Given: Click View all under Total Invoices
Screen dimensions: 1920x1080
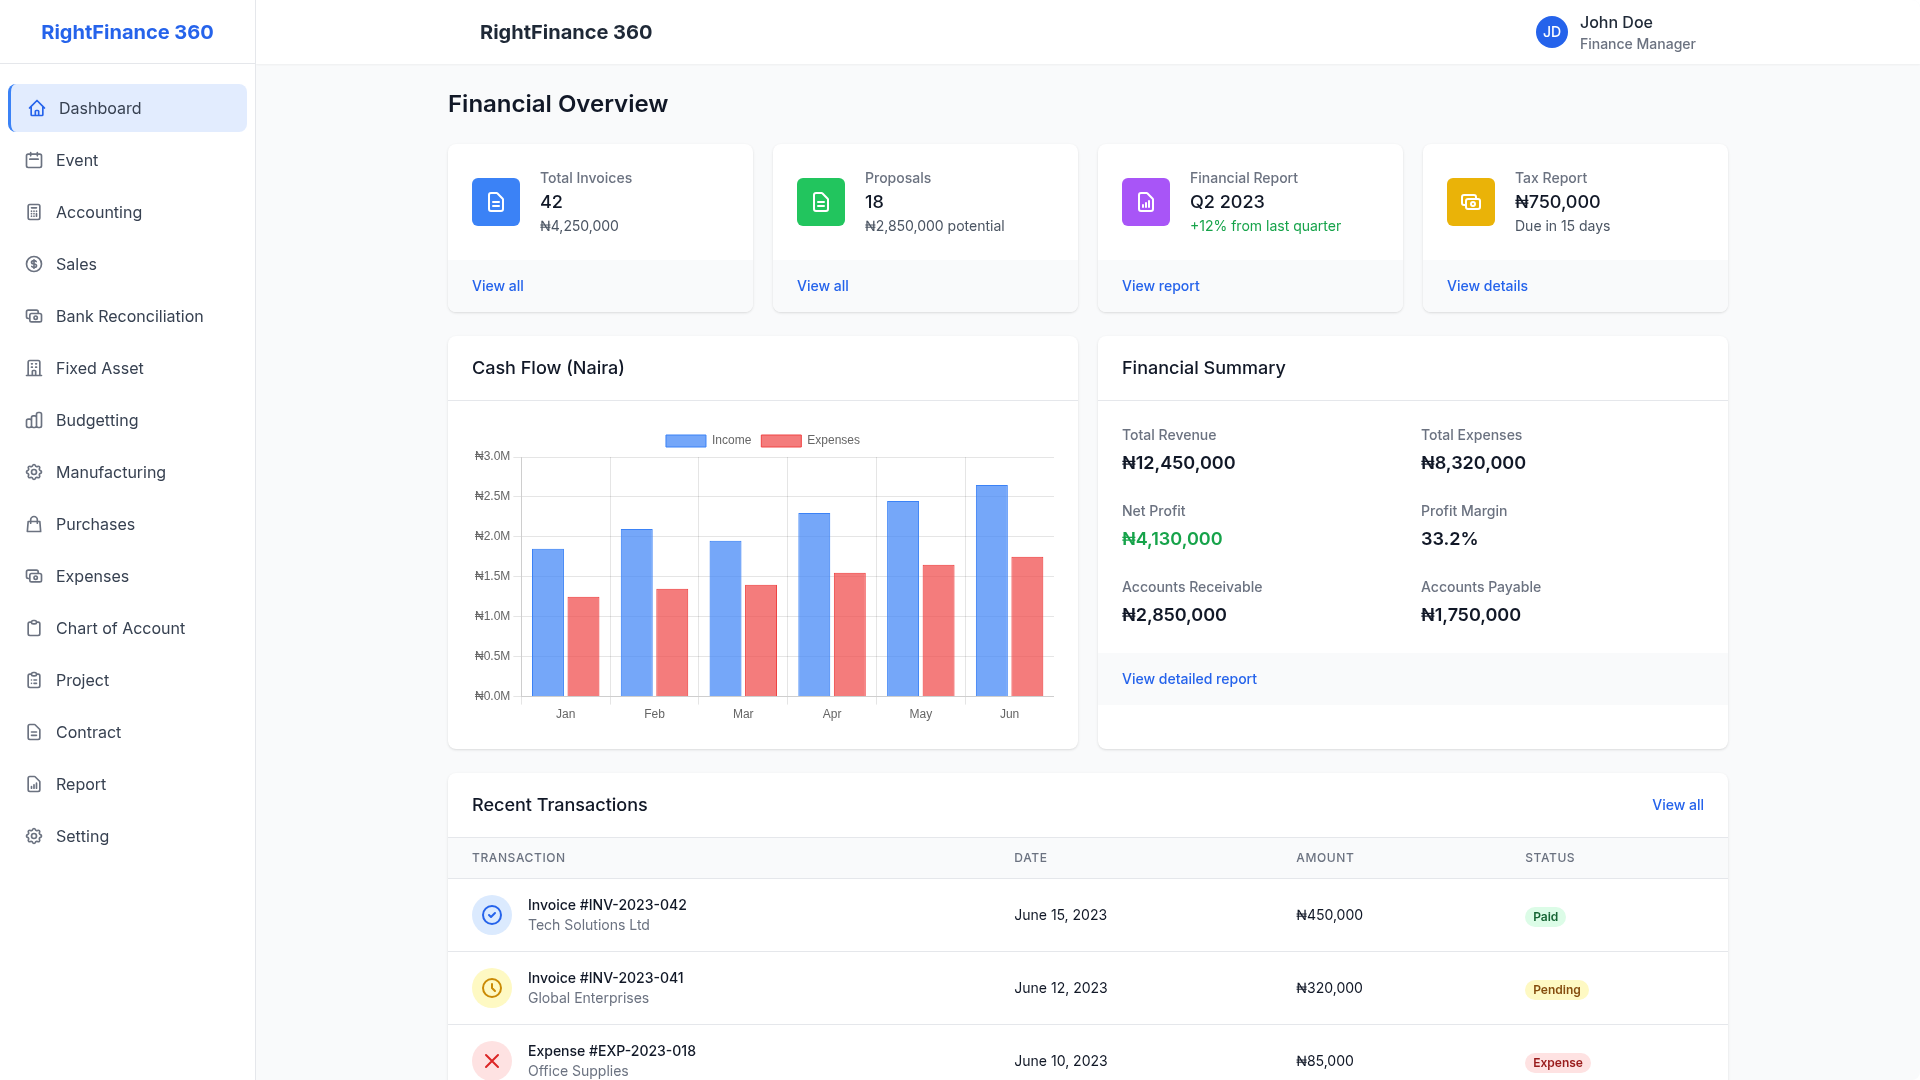Looking at the screenshot, I should [x=498, y=286].
